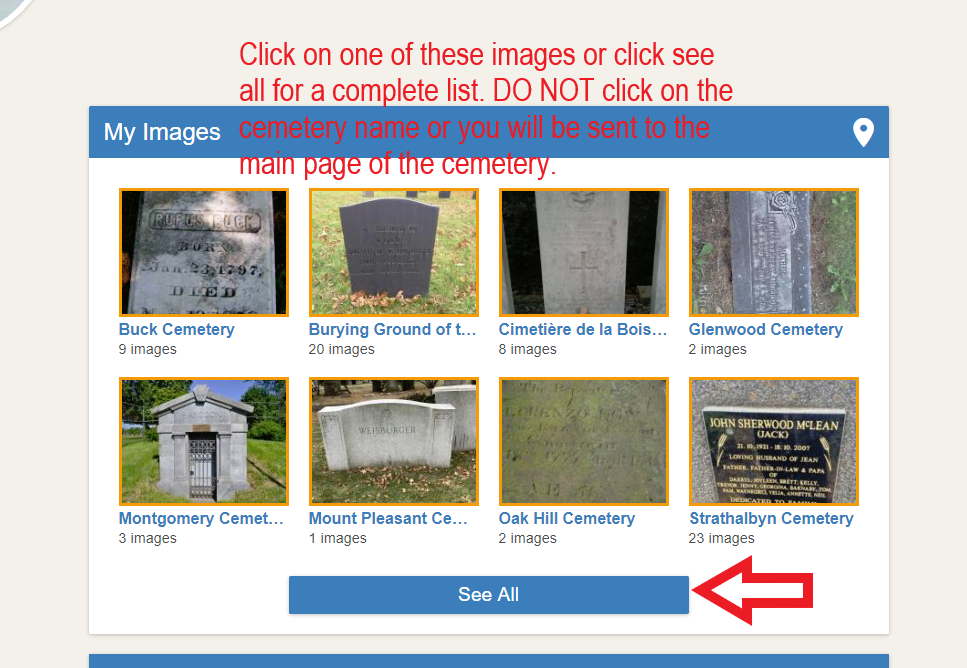This screenshot has height=668, width=967.
Task: Open the Montgomery Cemetery mausoleum thumbnail
Action: (x=204, y=442)
